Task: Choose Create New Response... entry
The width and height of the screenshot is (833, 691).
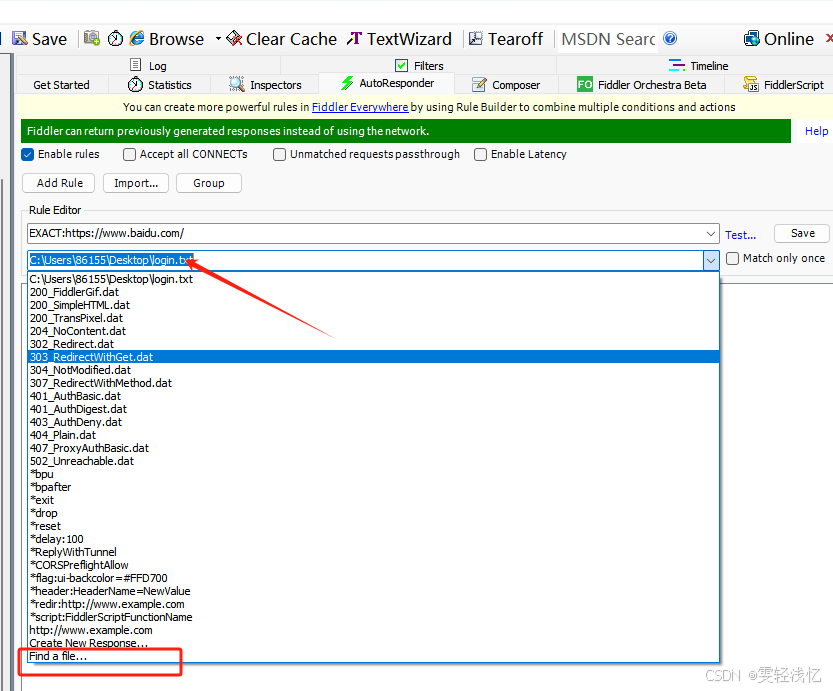Action: tap(373, 643)
